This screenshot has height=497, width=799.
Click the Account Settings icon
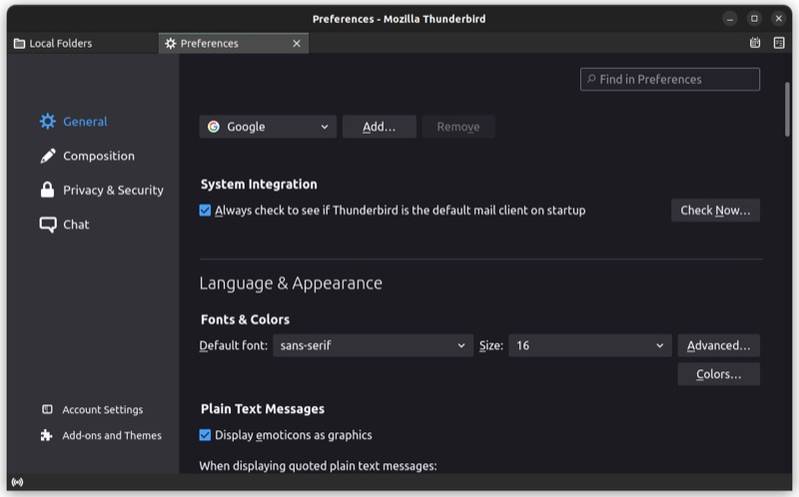coord(47,410)
